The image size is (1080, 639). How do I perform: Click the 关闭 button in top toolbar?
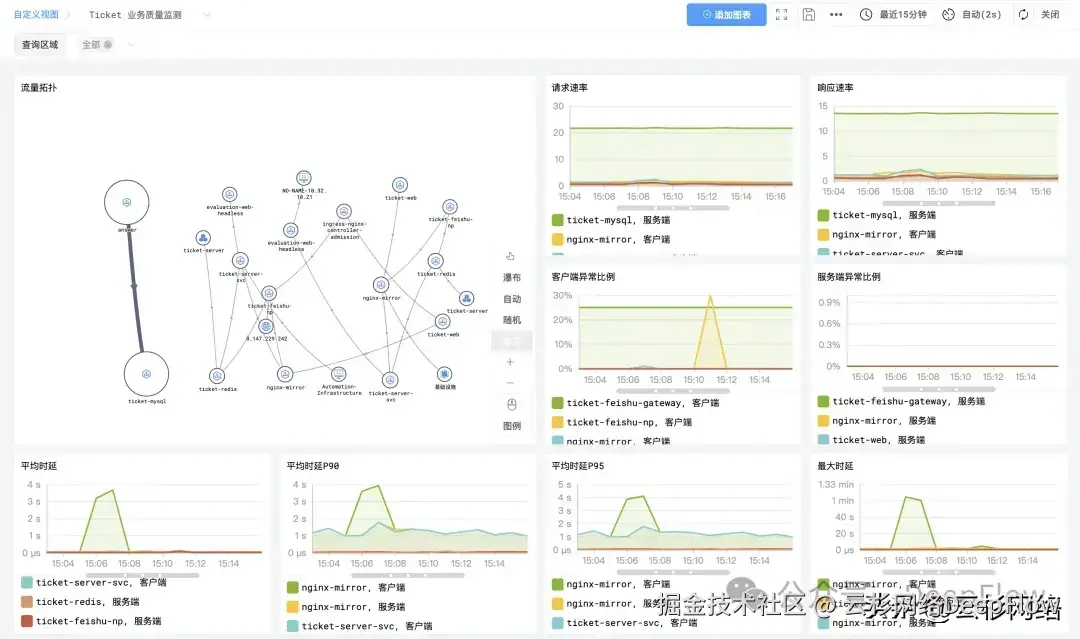[1050, 14]
